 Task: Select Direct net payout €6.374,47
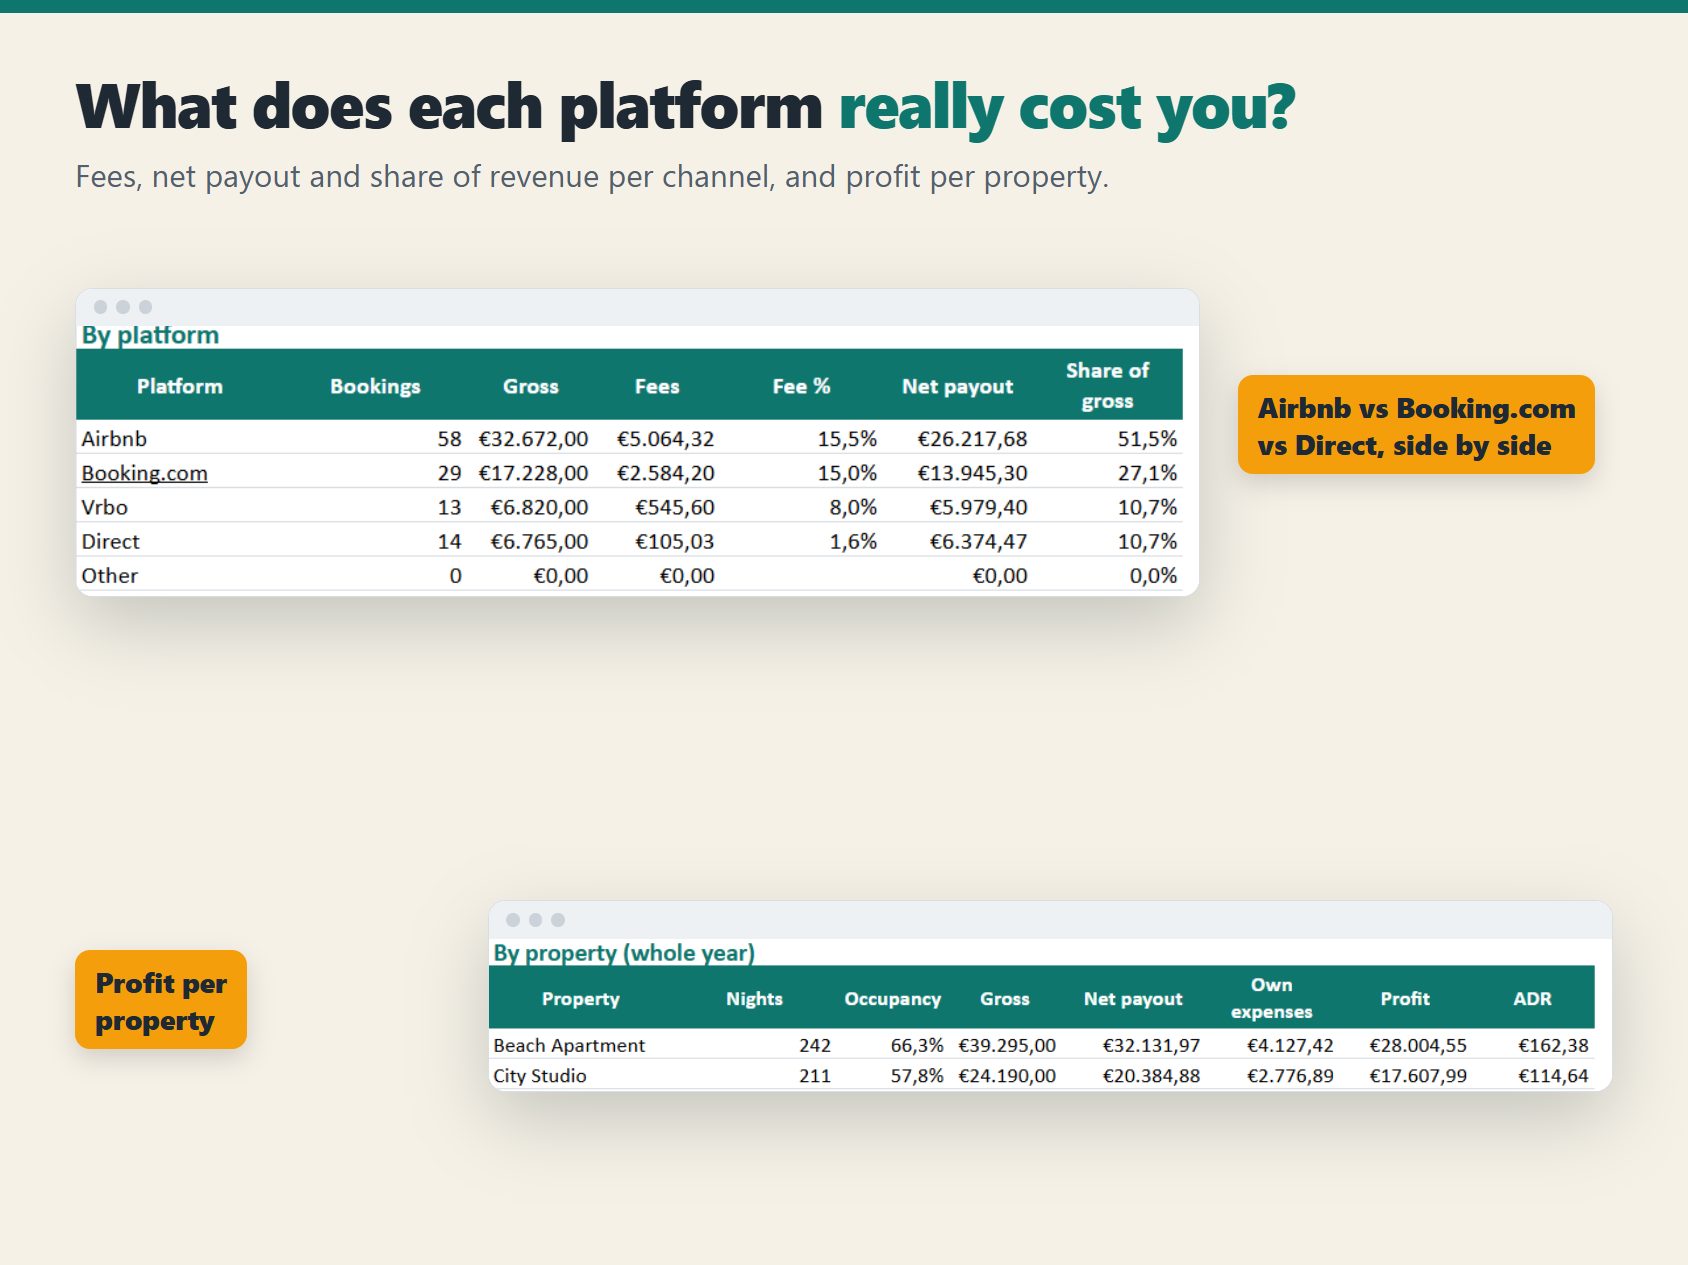[978, 541]
